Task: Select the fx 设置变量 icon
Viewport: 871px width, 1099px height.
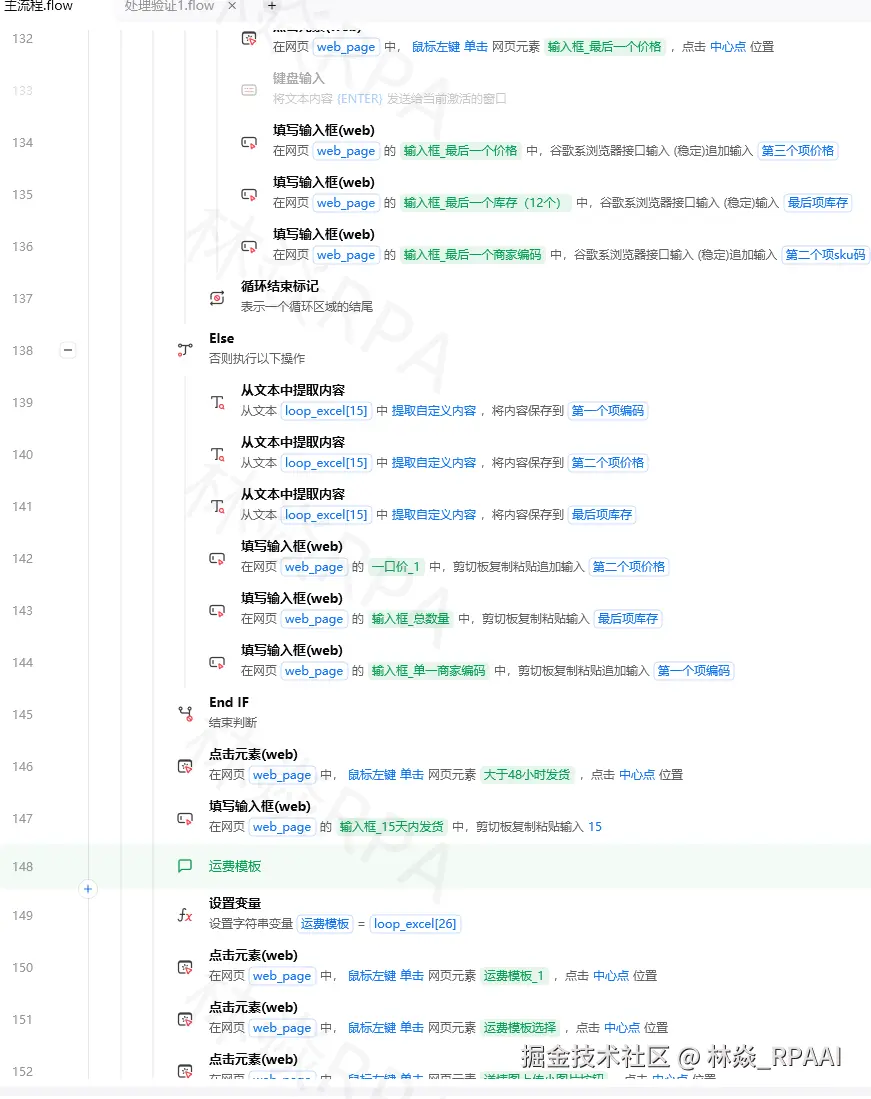Action: [185, 915]
